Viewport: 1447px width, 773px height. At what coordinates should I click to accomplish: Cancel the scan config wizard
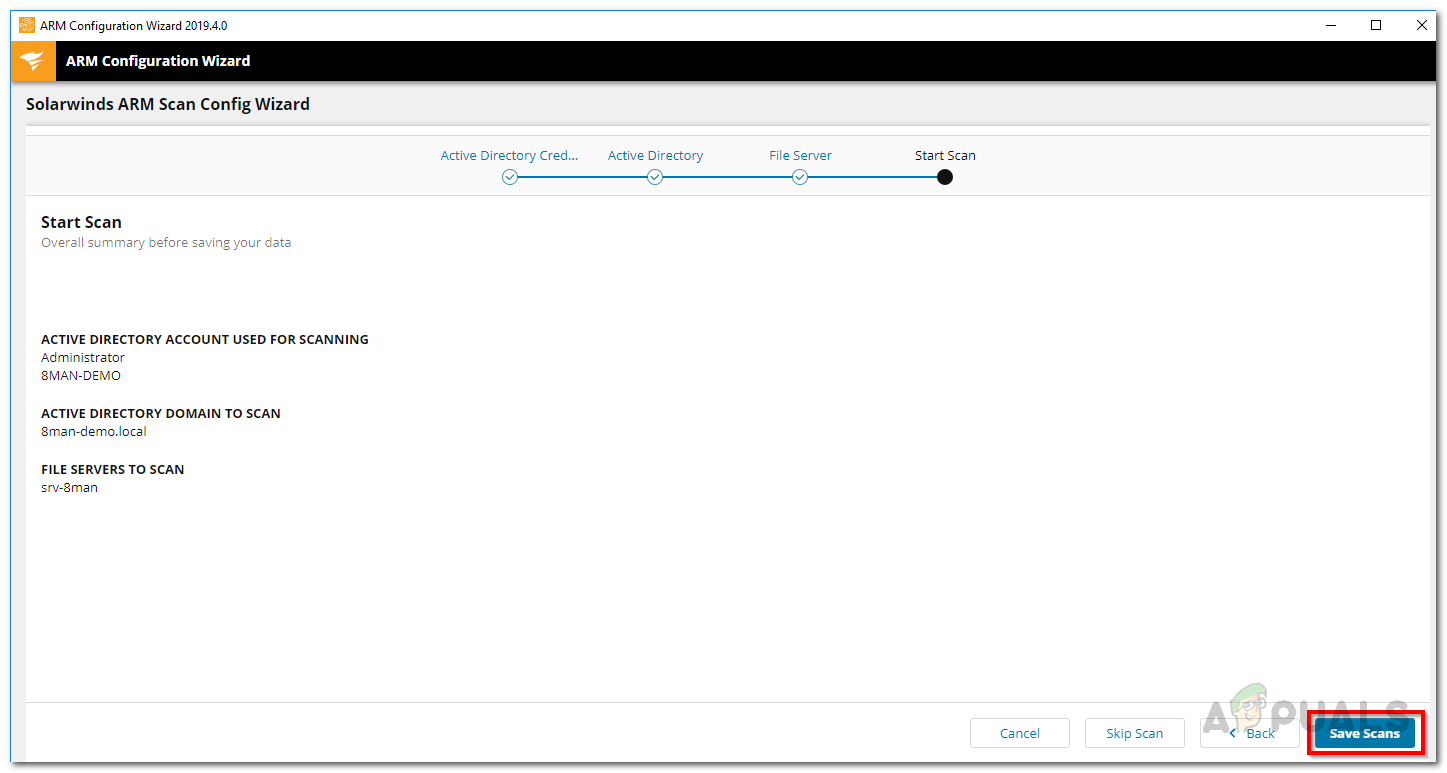(1020, 733)
